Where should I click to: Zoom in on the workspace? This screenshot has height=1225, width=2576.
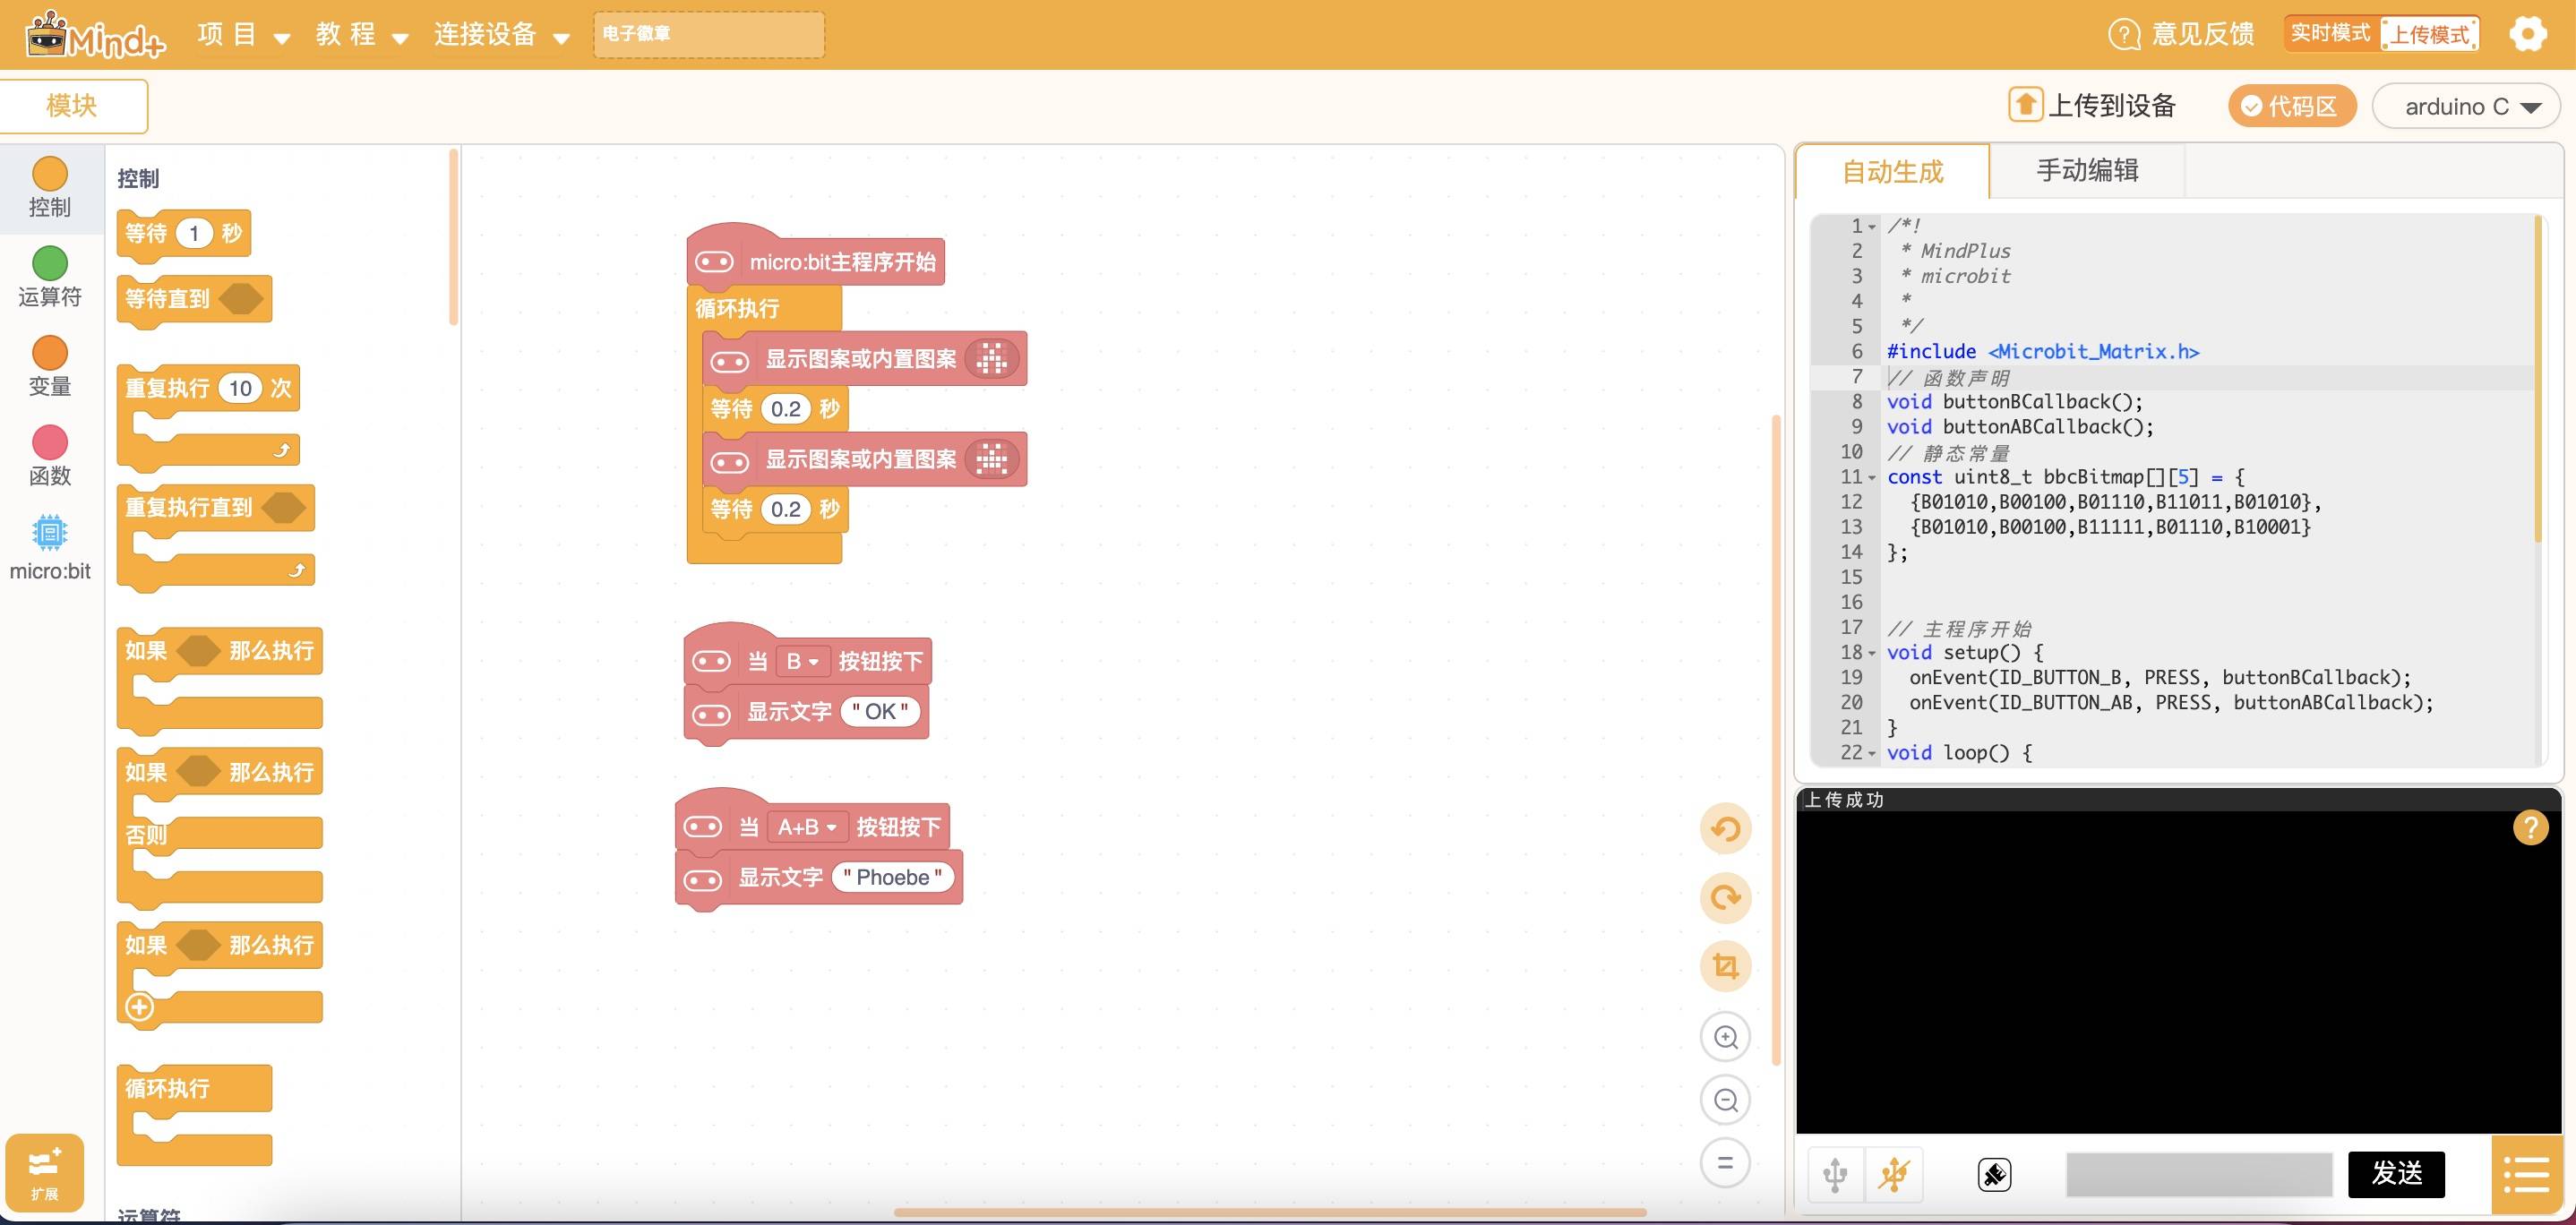(1725, 1037)
